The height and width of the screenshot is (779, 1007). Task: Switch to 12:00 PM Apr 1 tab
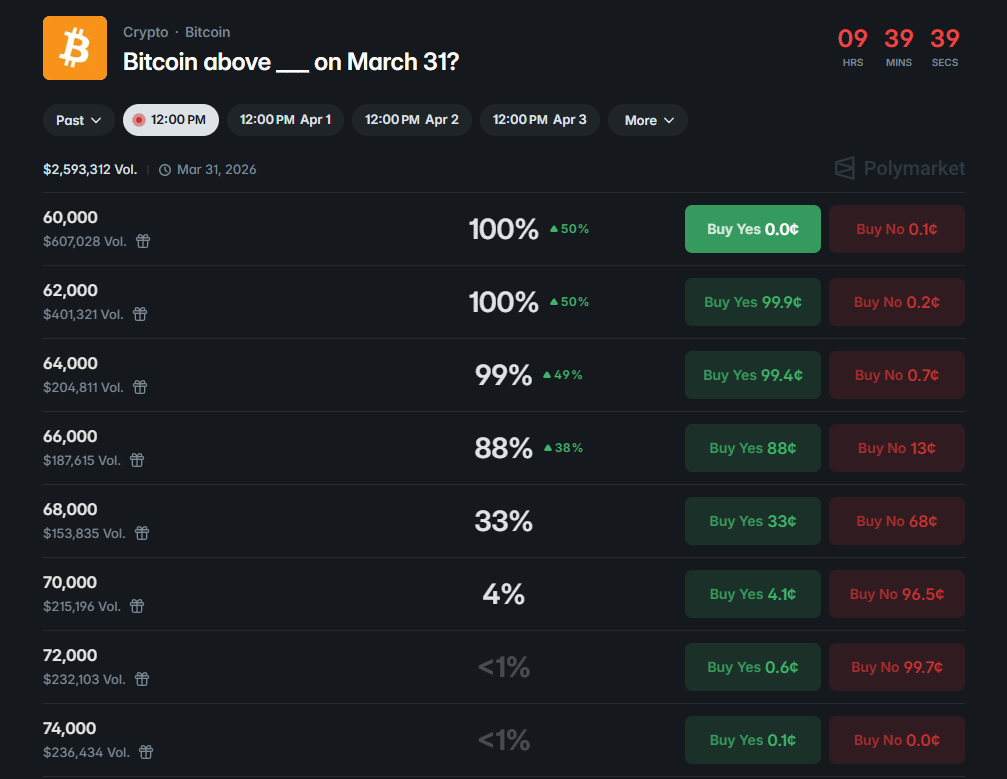(x=285, y=120)
